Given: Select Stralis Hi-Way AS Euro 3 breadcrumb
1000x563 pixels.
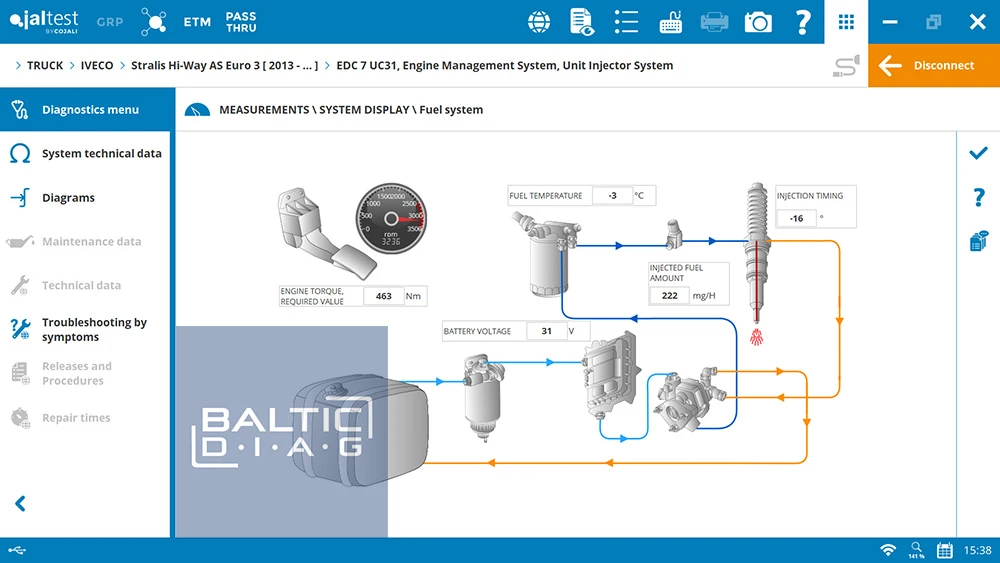Looking at the screenshot, I should pos(224,65).
